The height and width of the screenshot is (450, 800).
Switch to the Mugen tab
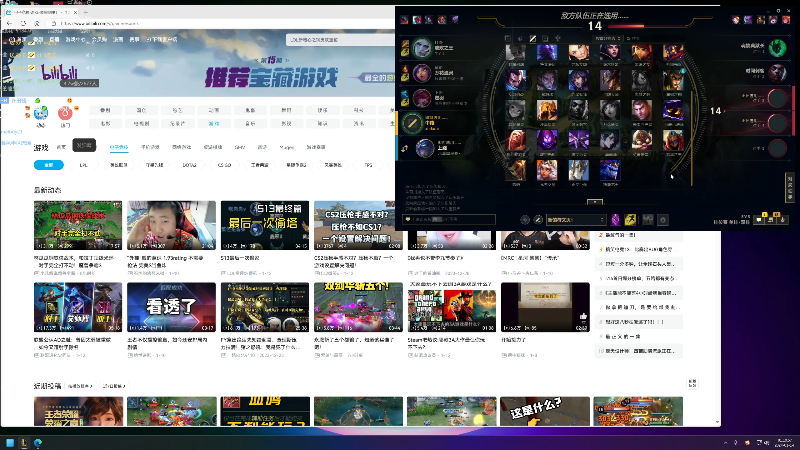coord(287,147)
